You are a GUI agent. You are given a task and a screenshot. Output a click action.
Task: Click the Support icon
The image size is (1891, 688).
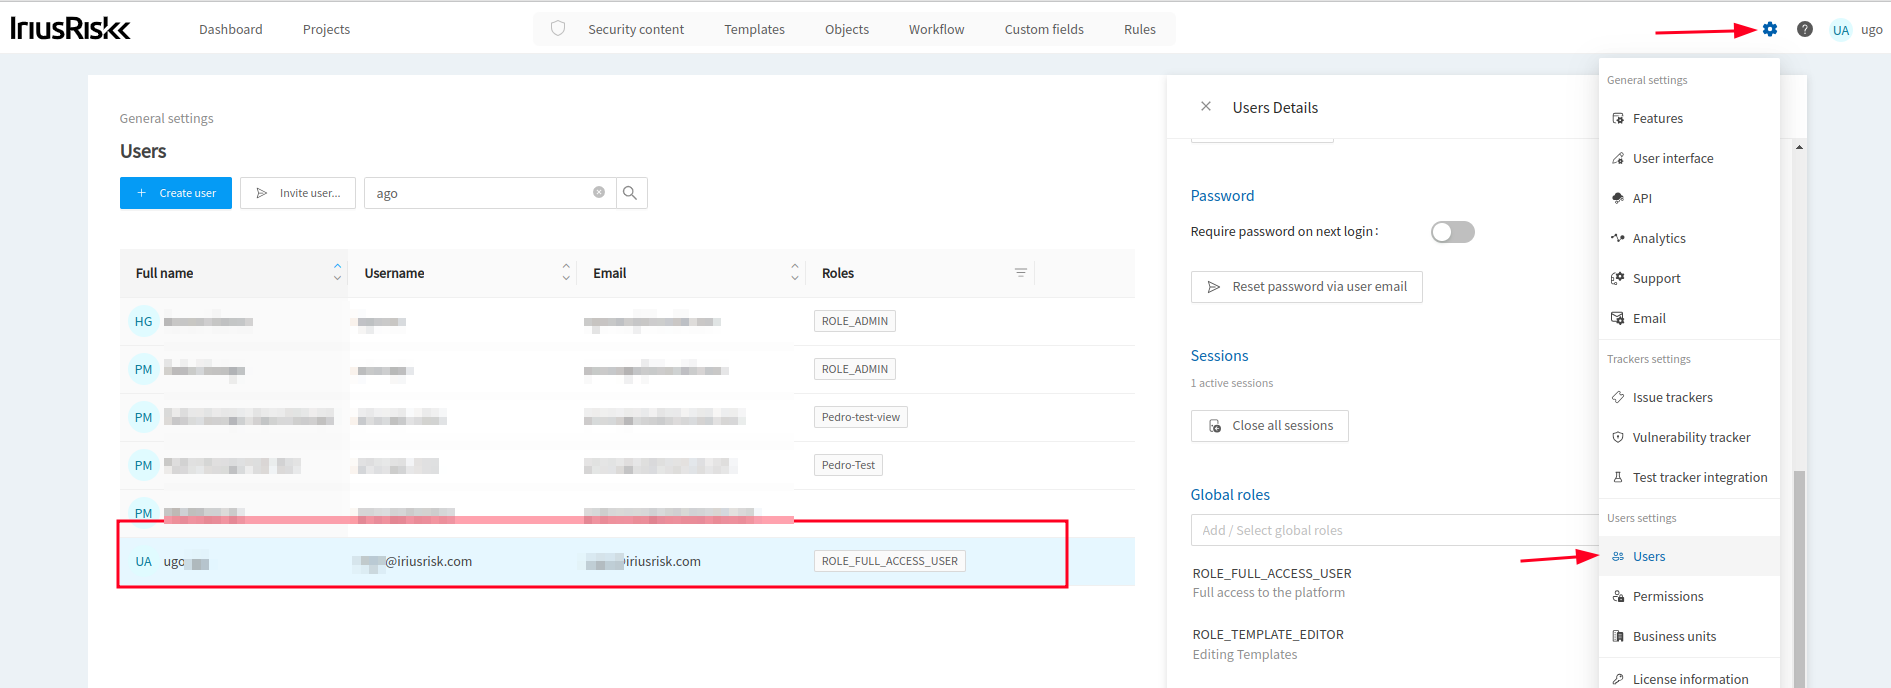(x=1618, y=278)
